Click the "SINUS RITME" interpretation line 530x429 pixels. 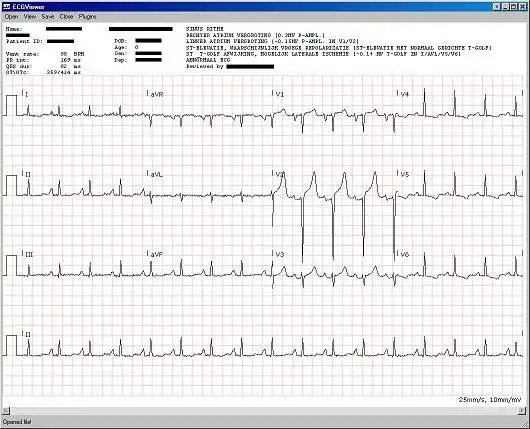[204, 29]
